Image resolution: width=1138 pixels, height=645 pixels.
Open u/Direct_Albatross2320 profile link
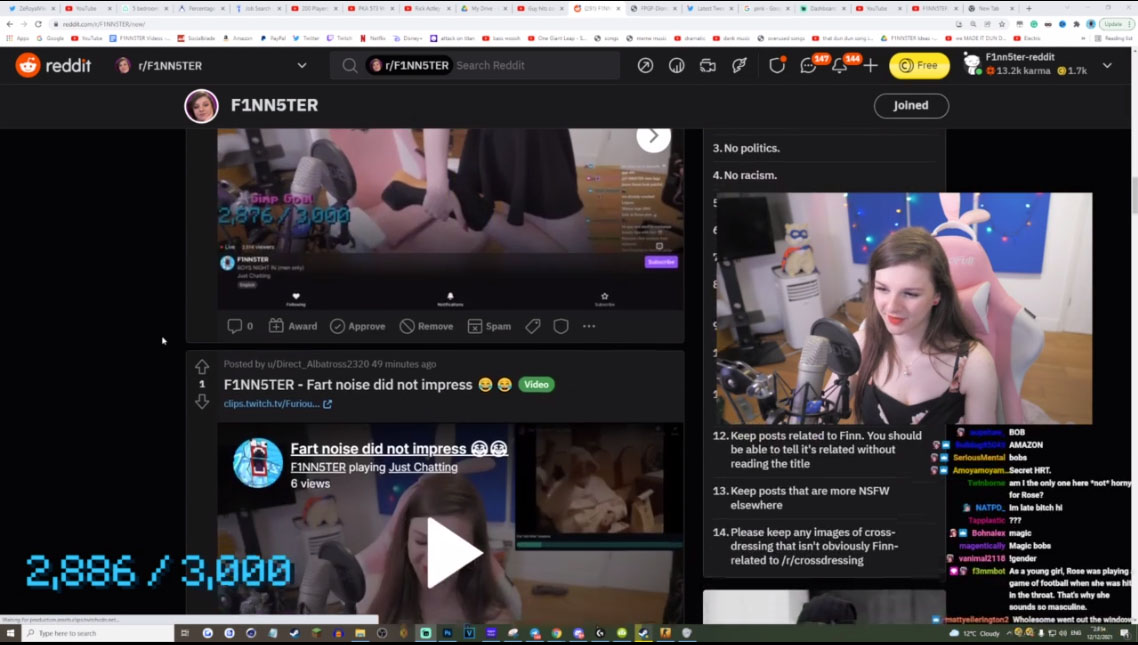click(x=318, y=364)
